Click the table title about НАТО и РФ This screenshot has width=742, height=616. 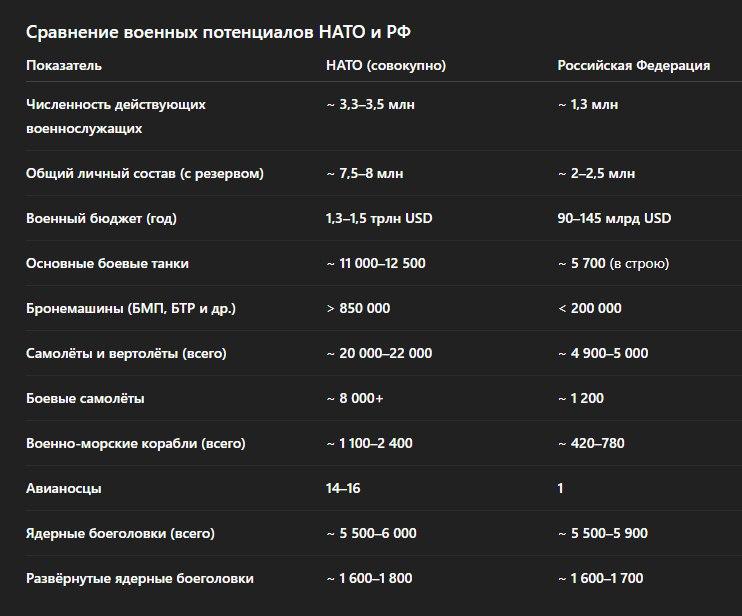tap(218, 32)
